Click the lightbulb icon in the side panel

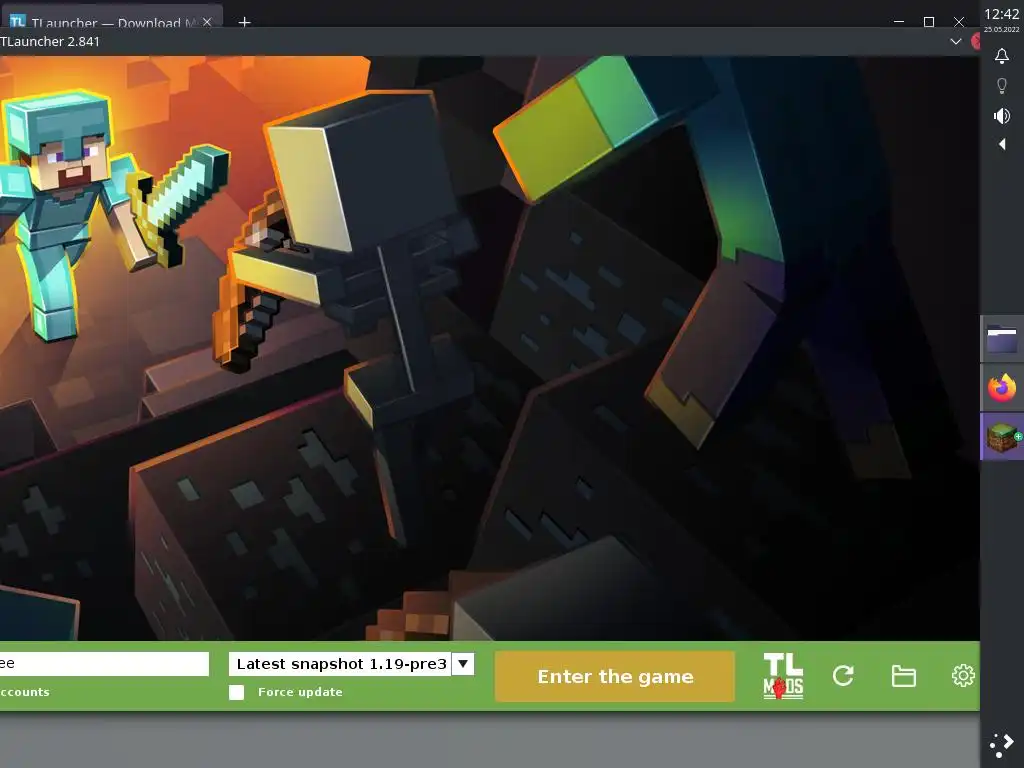pyautogui.click(x=1002, y=86)
